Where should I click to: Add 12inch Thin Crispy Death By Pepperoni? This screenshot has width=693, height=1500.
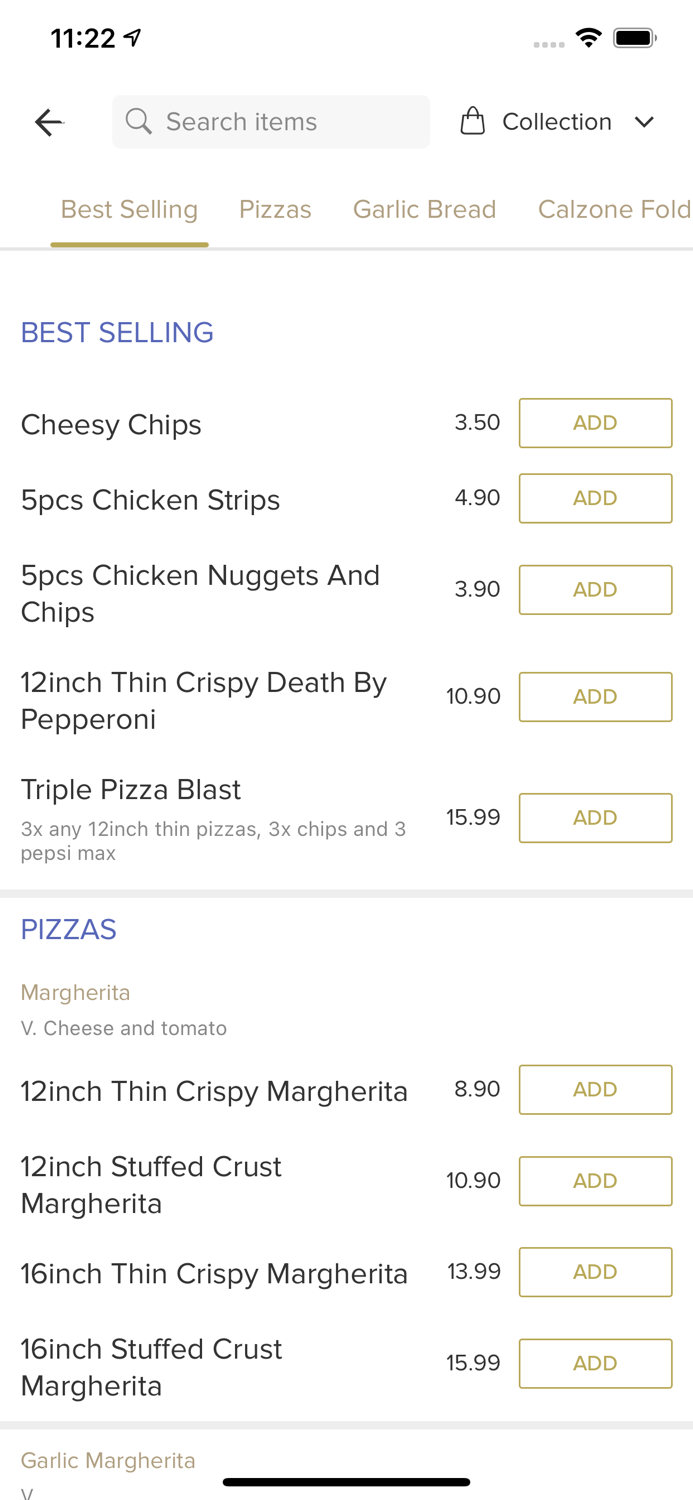pyautogui.click(x=595, y=697)
